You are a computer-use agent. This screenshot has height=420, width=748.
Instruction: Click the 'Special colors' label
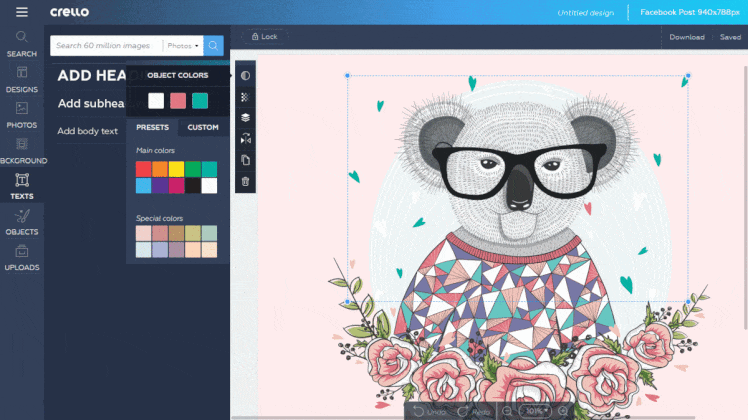(159, 218)
